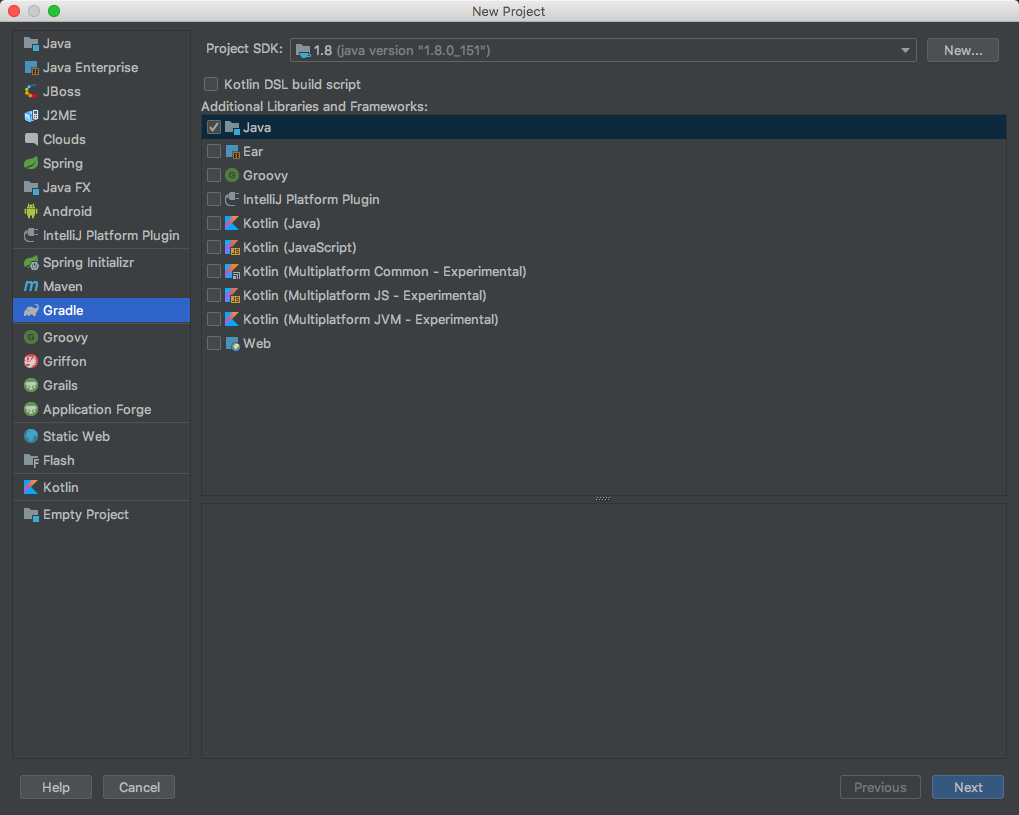Click the Empty Project icon in sidebar
The width and height of the screenshot is (1019, 815).
(31, 514)
